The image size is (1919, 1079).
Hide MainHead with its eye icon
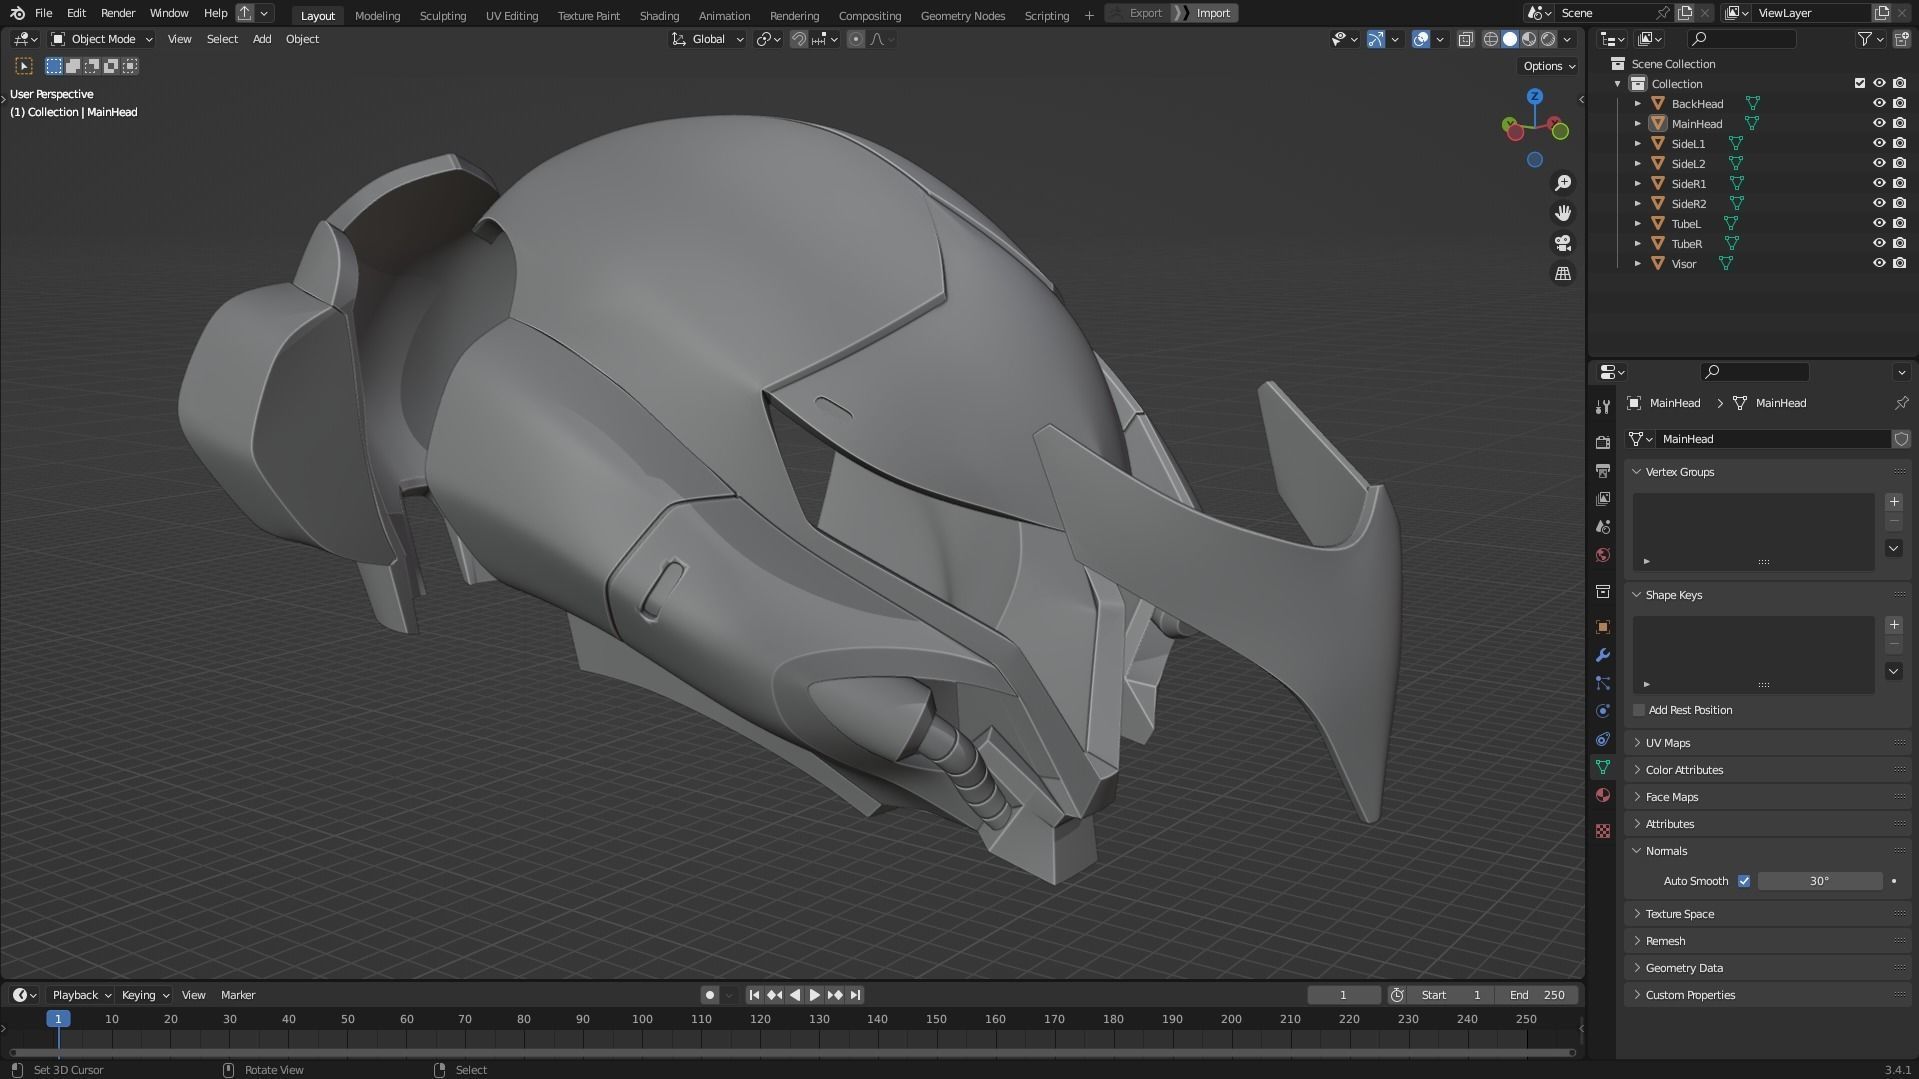point(1879,123)
